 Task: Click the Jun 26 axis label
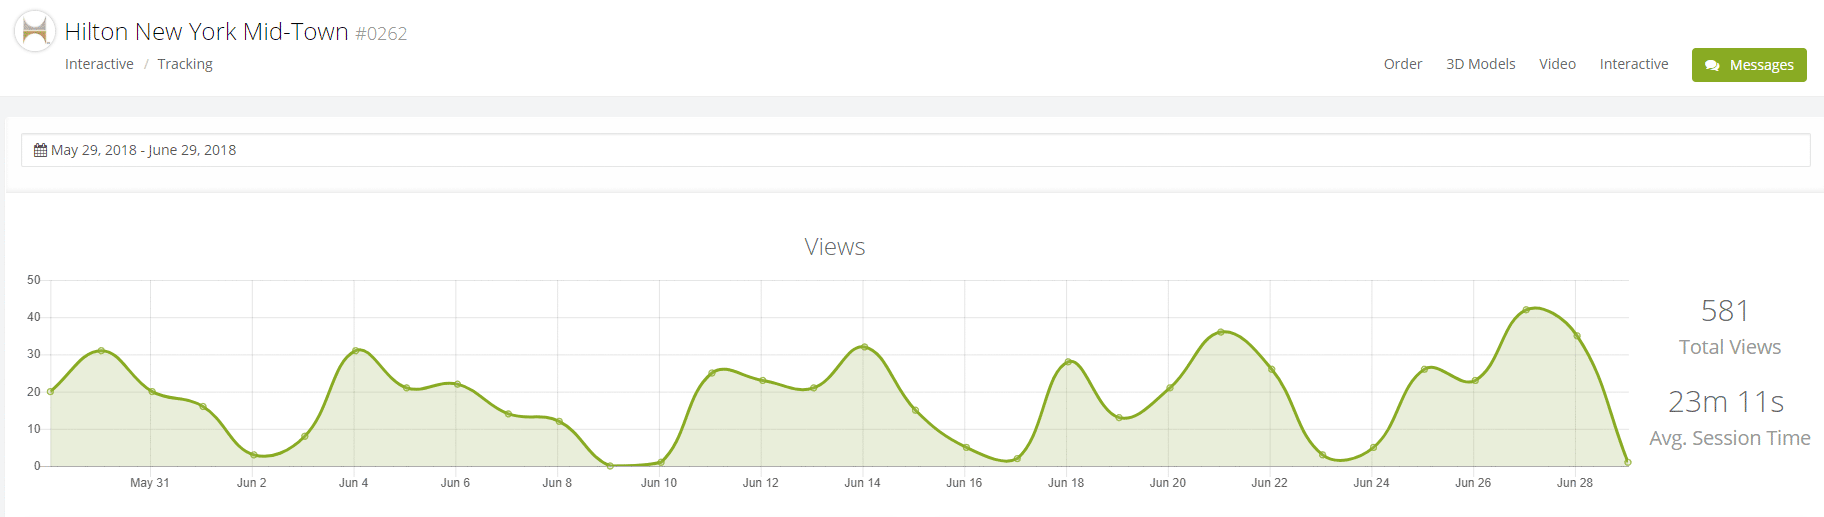[1473, 483]
